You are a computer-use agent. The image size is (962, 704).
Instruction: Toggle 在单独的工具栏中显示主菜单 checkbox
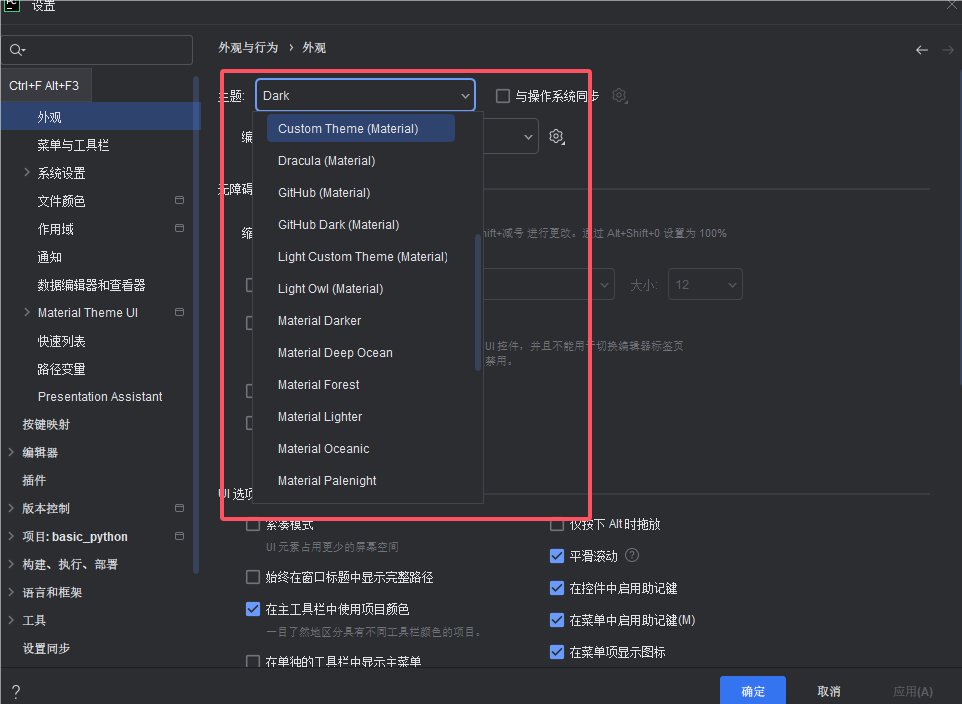click(x=253, y=661)
